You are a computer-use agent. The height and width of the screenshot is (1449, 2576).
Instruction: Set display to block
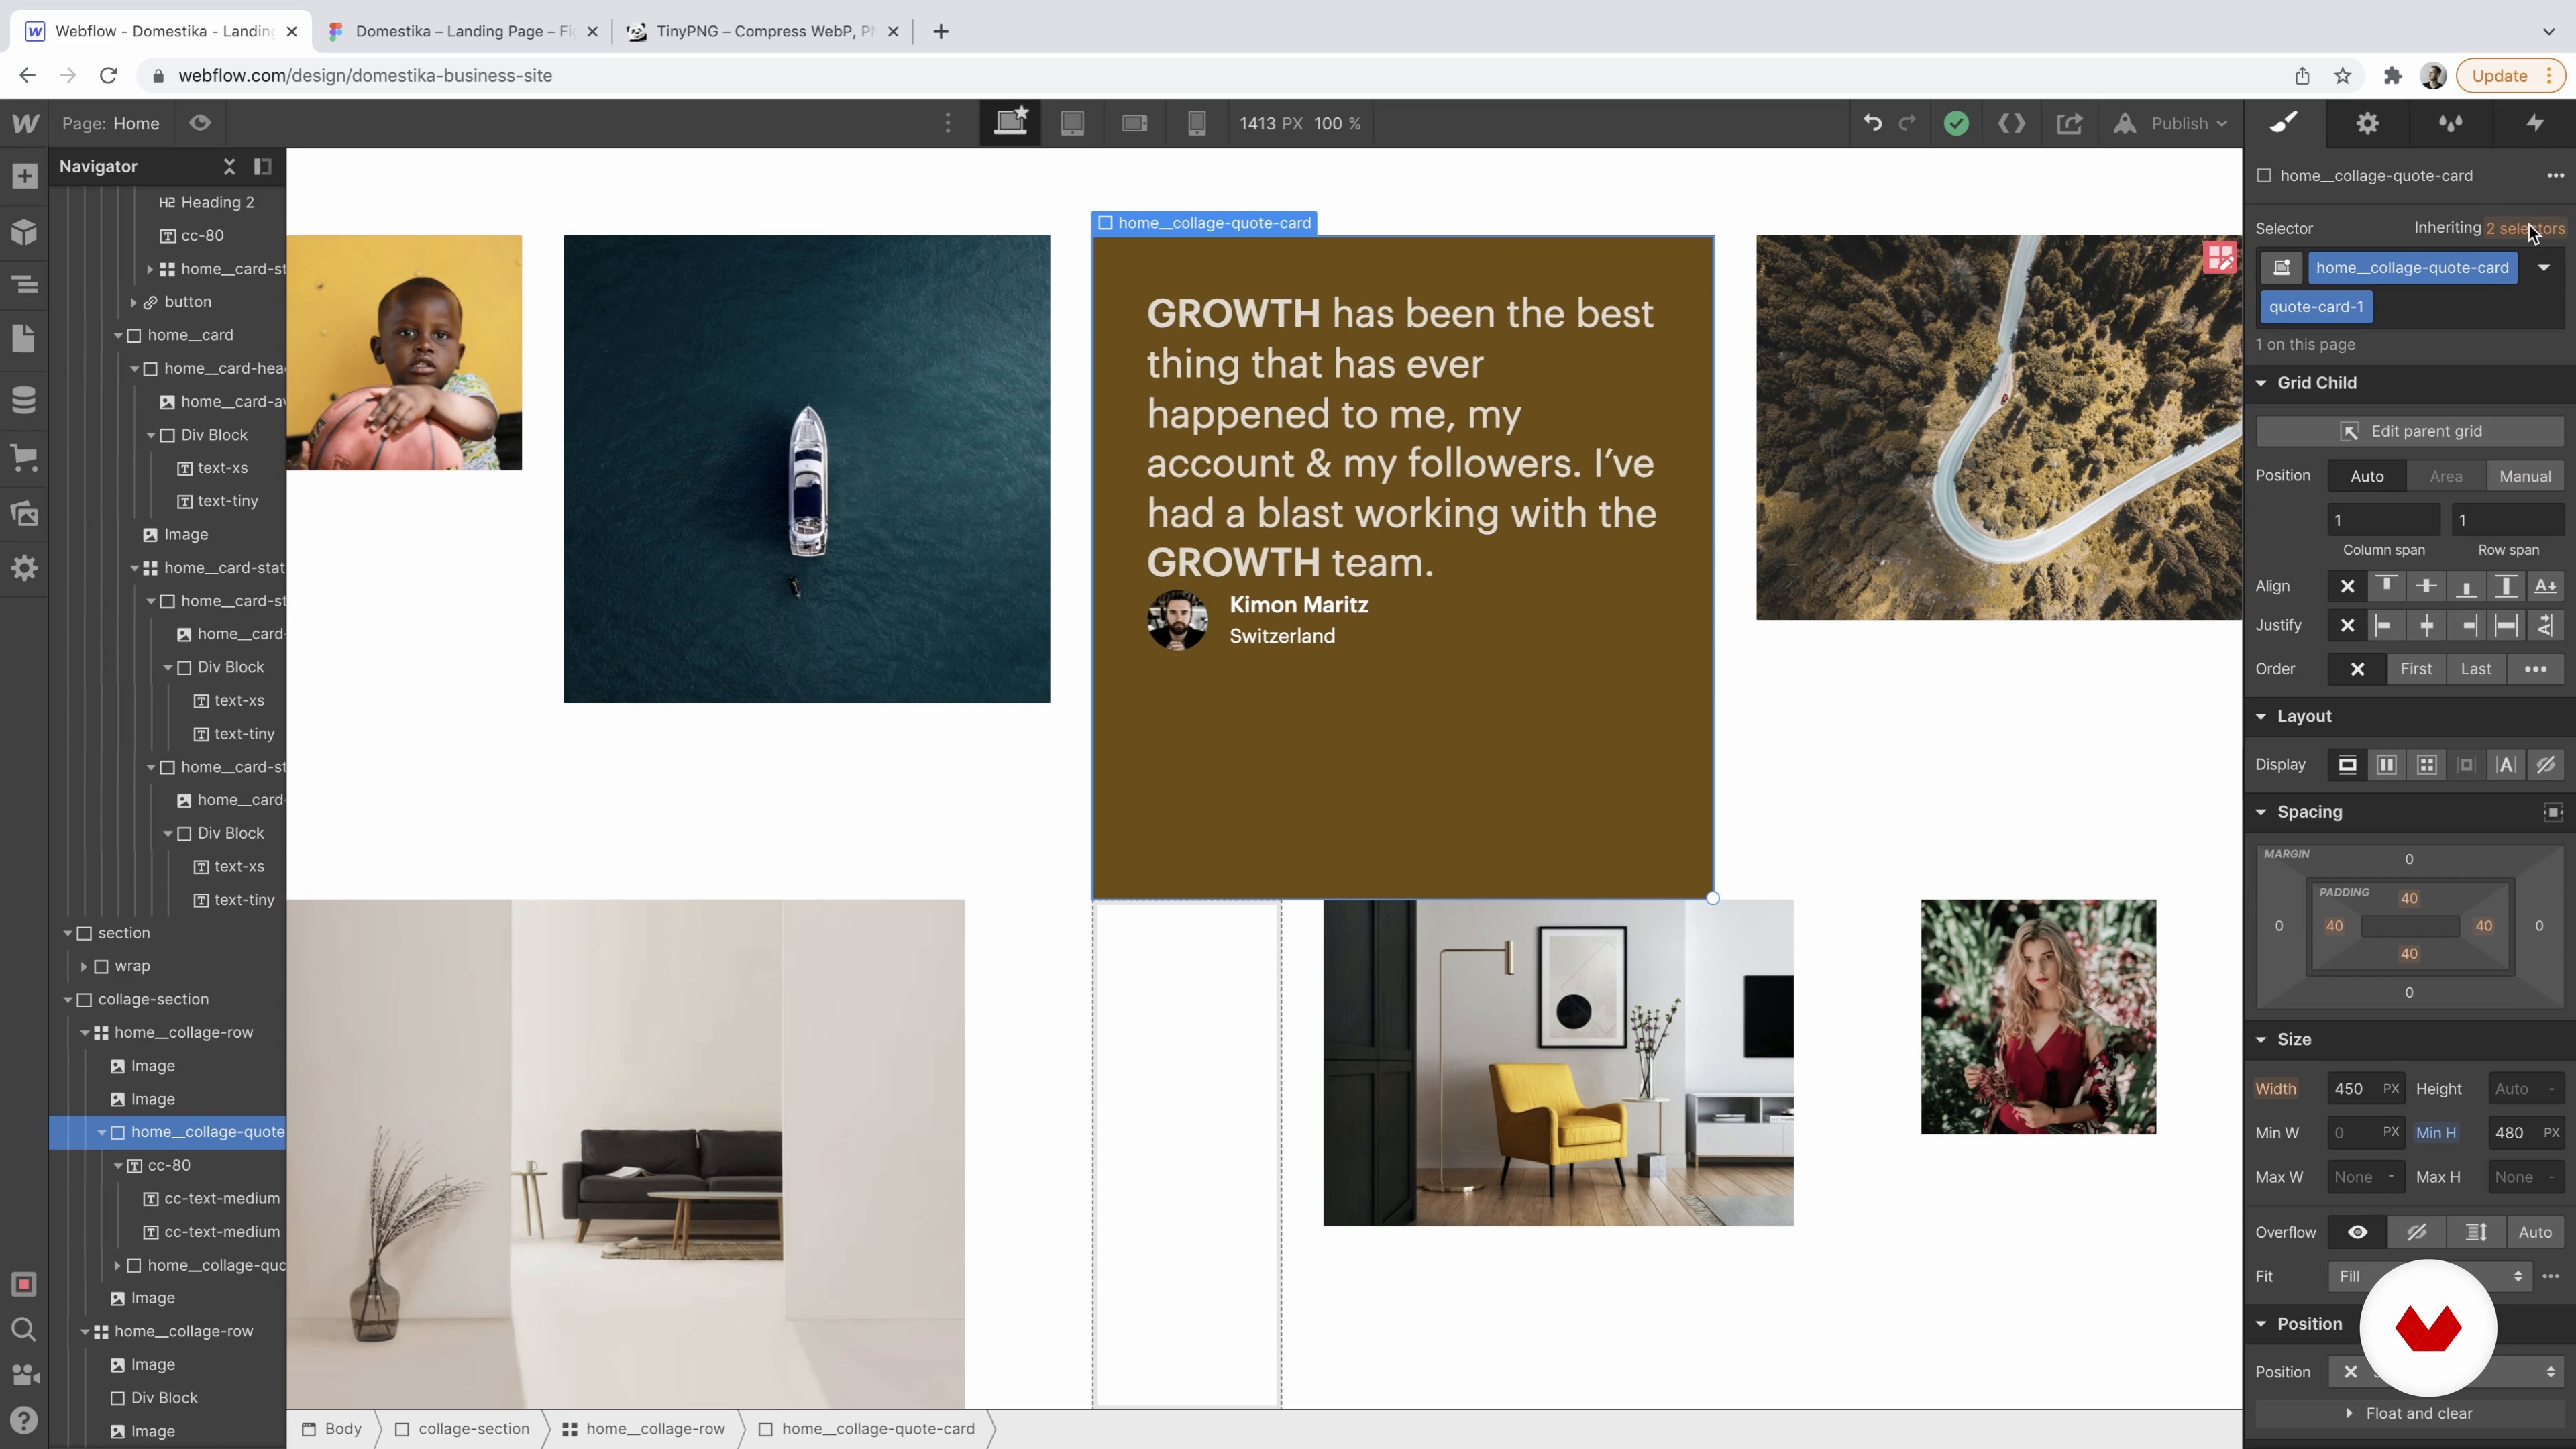click(x=2347, y=765)
